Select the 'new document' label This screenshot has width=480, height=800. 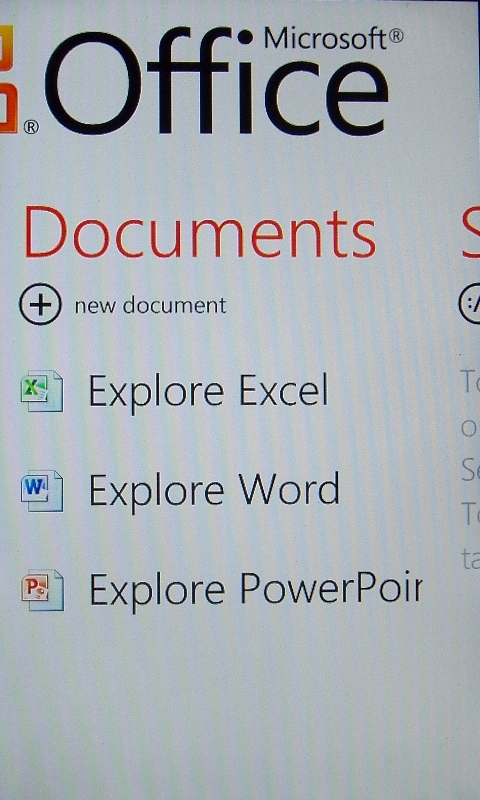pyautogui.click(x=150, y=305)
